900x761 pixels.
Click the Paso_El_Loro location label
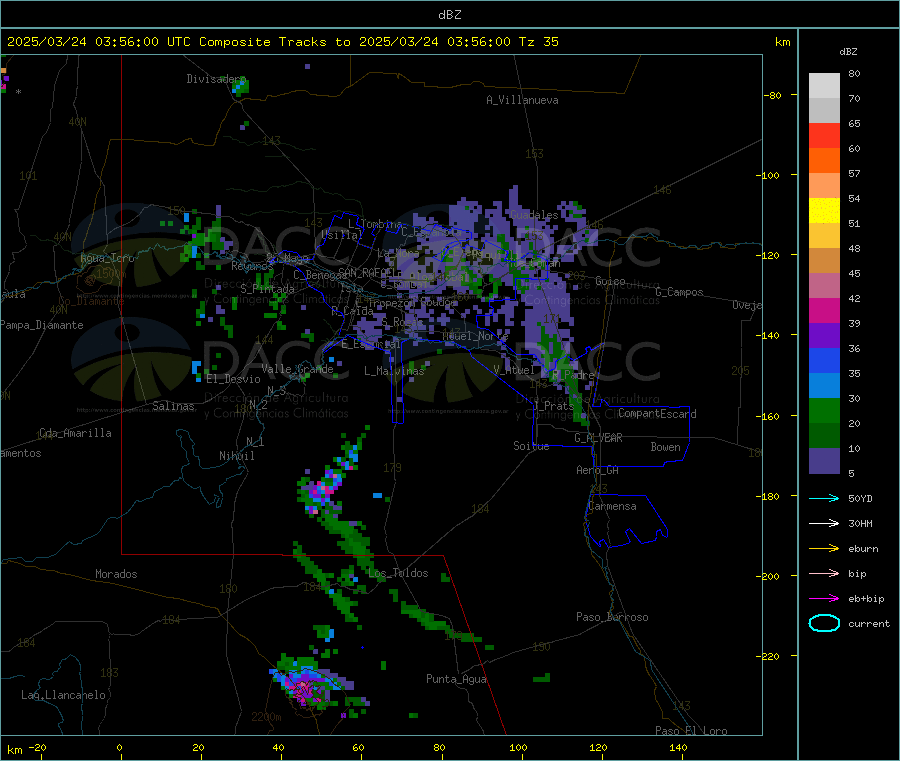(691, 731)
